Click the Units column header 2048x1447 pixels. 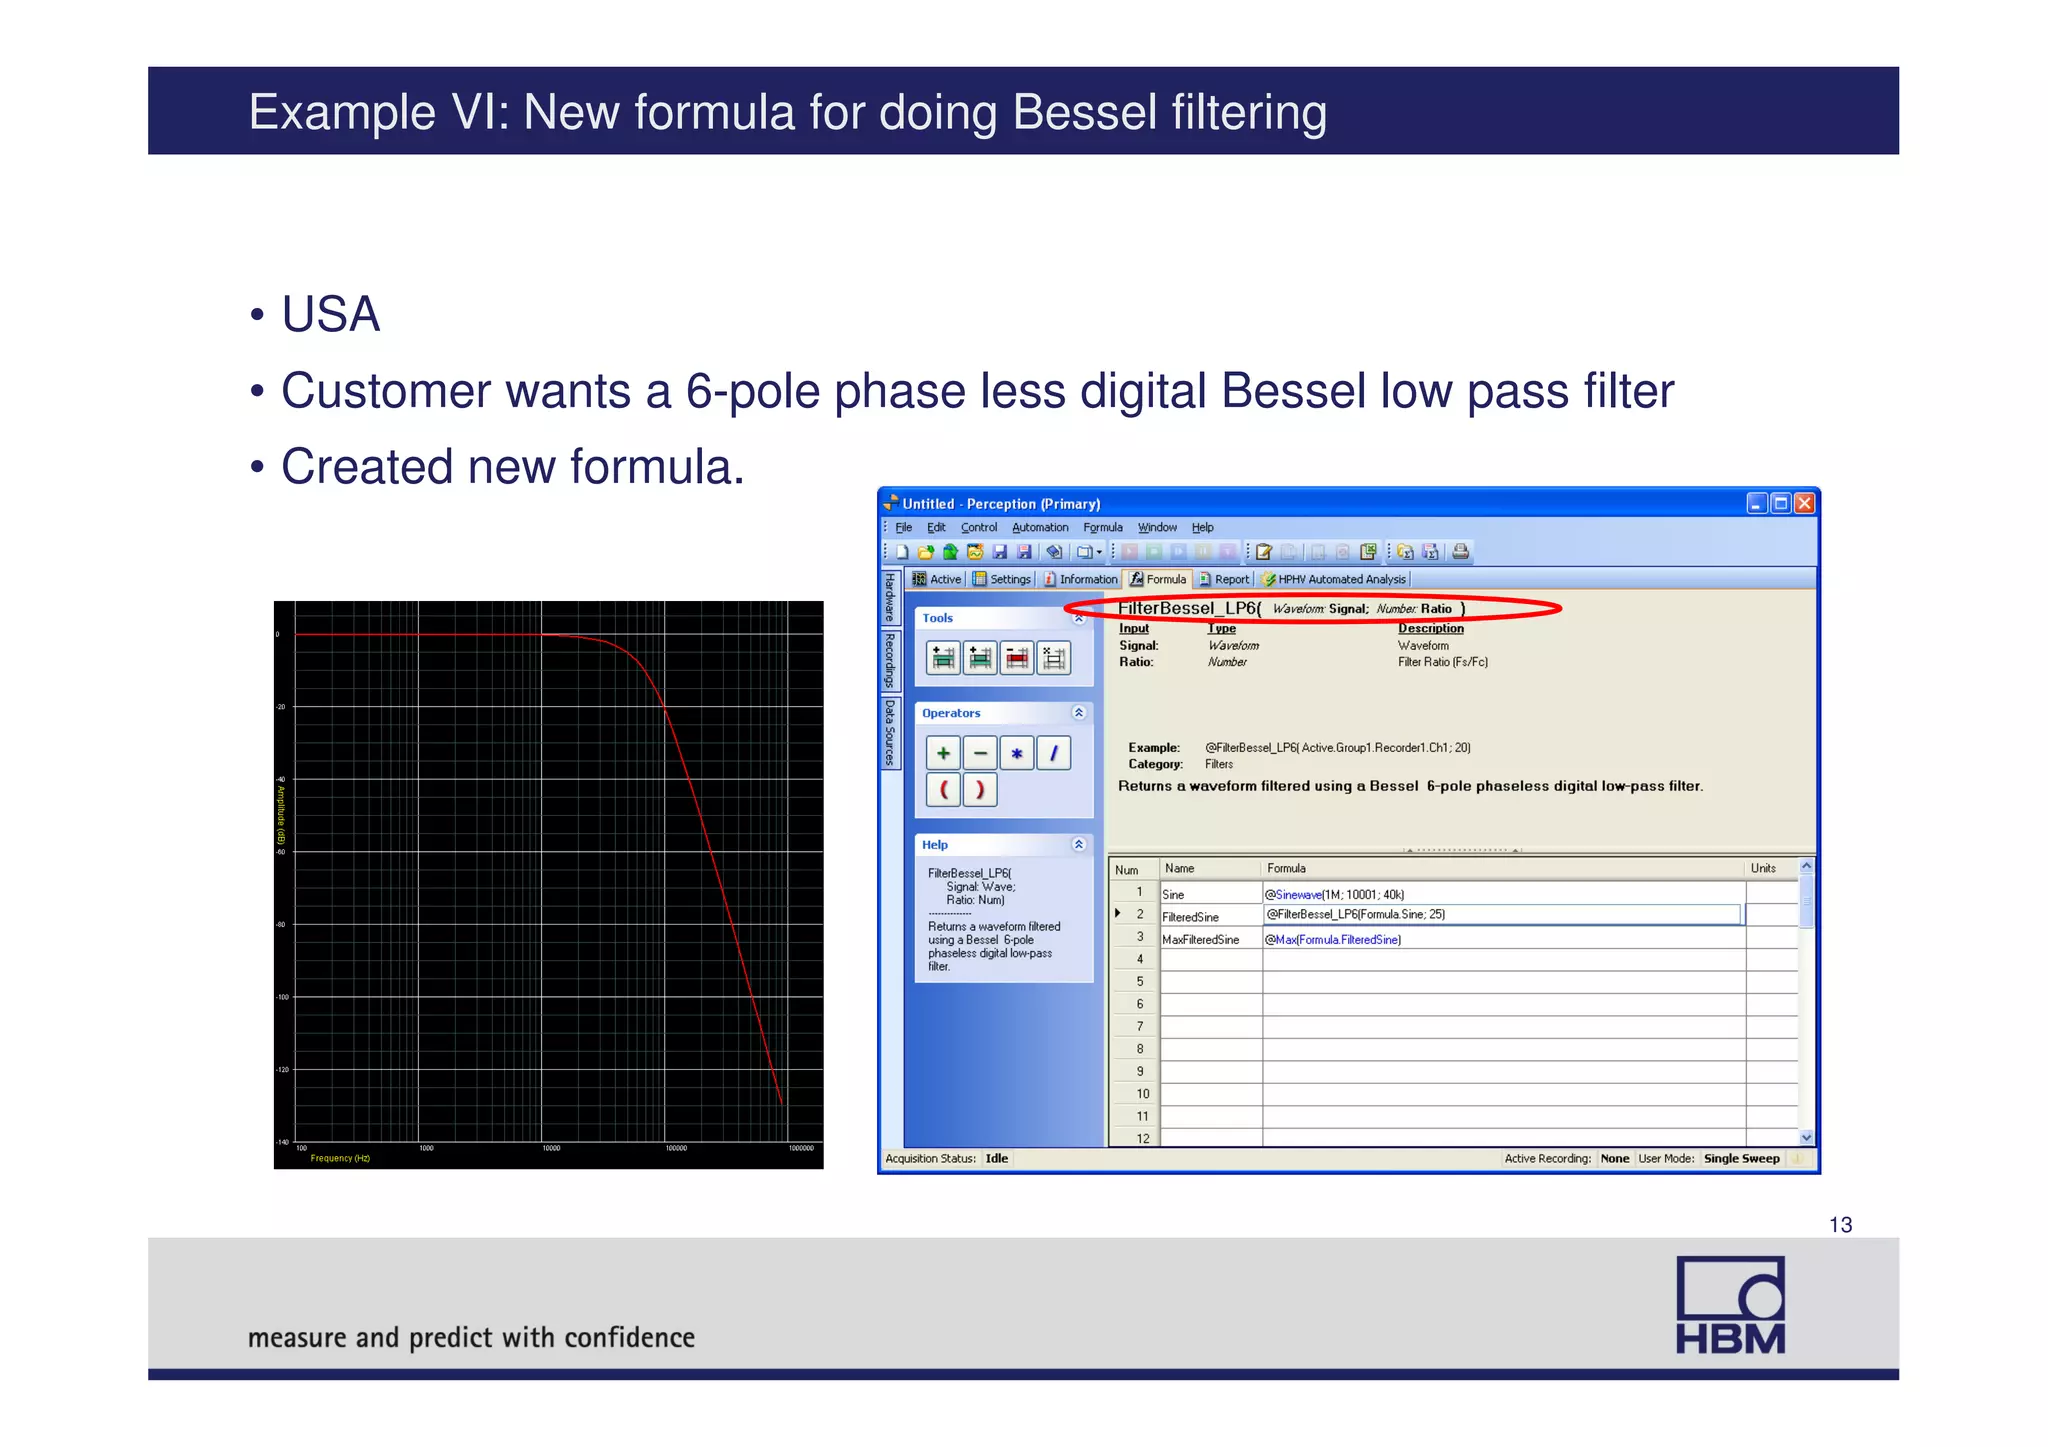(1772, 869)
